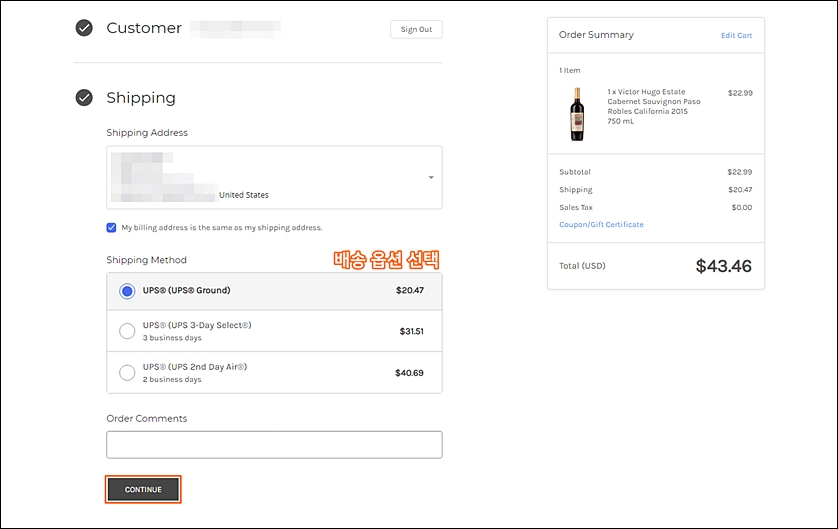Click the Sign Out button
This screenshot has height=529, width=838.
tap(416, 29)
